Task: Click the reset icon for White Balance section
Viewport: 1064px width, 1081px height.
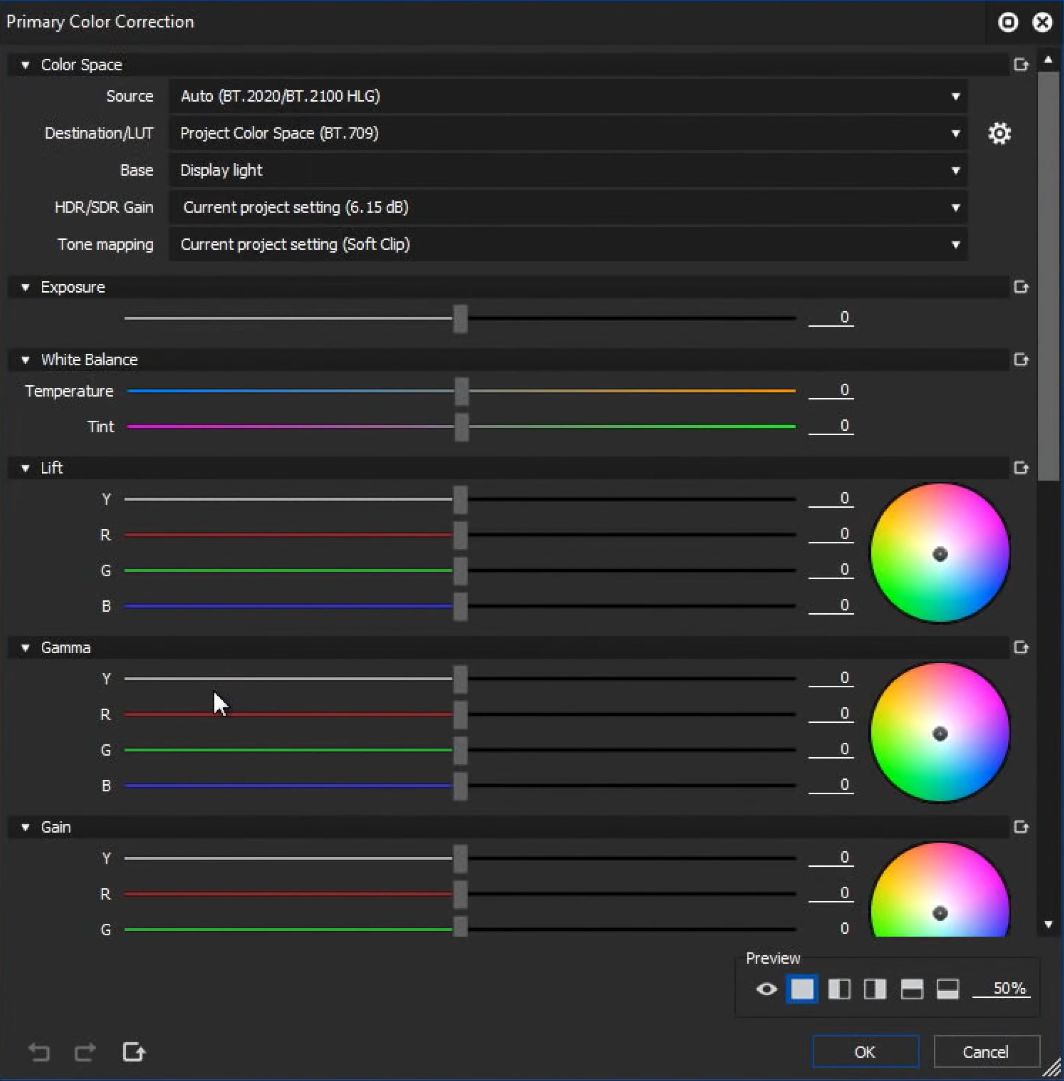Action: [1021, 359]
